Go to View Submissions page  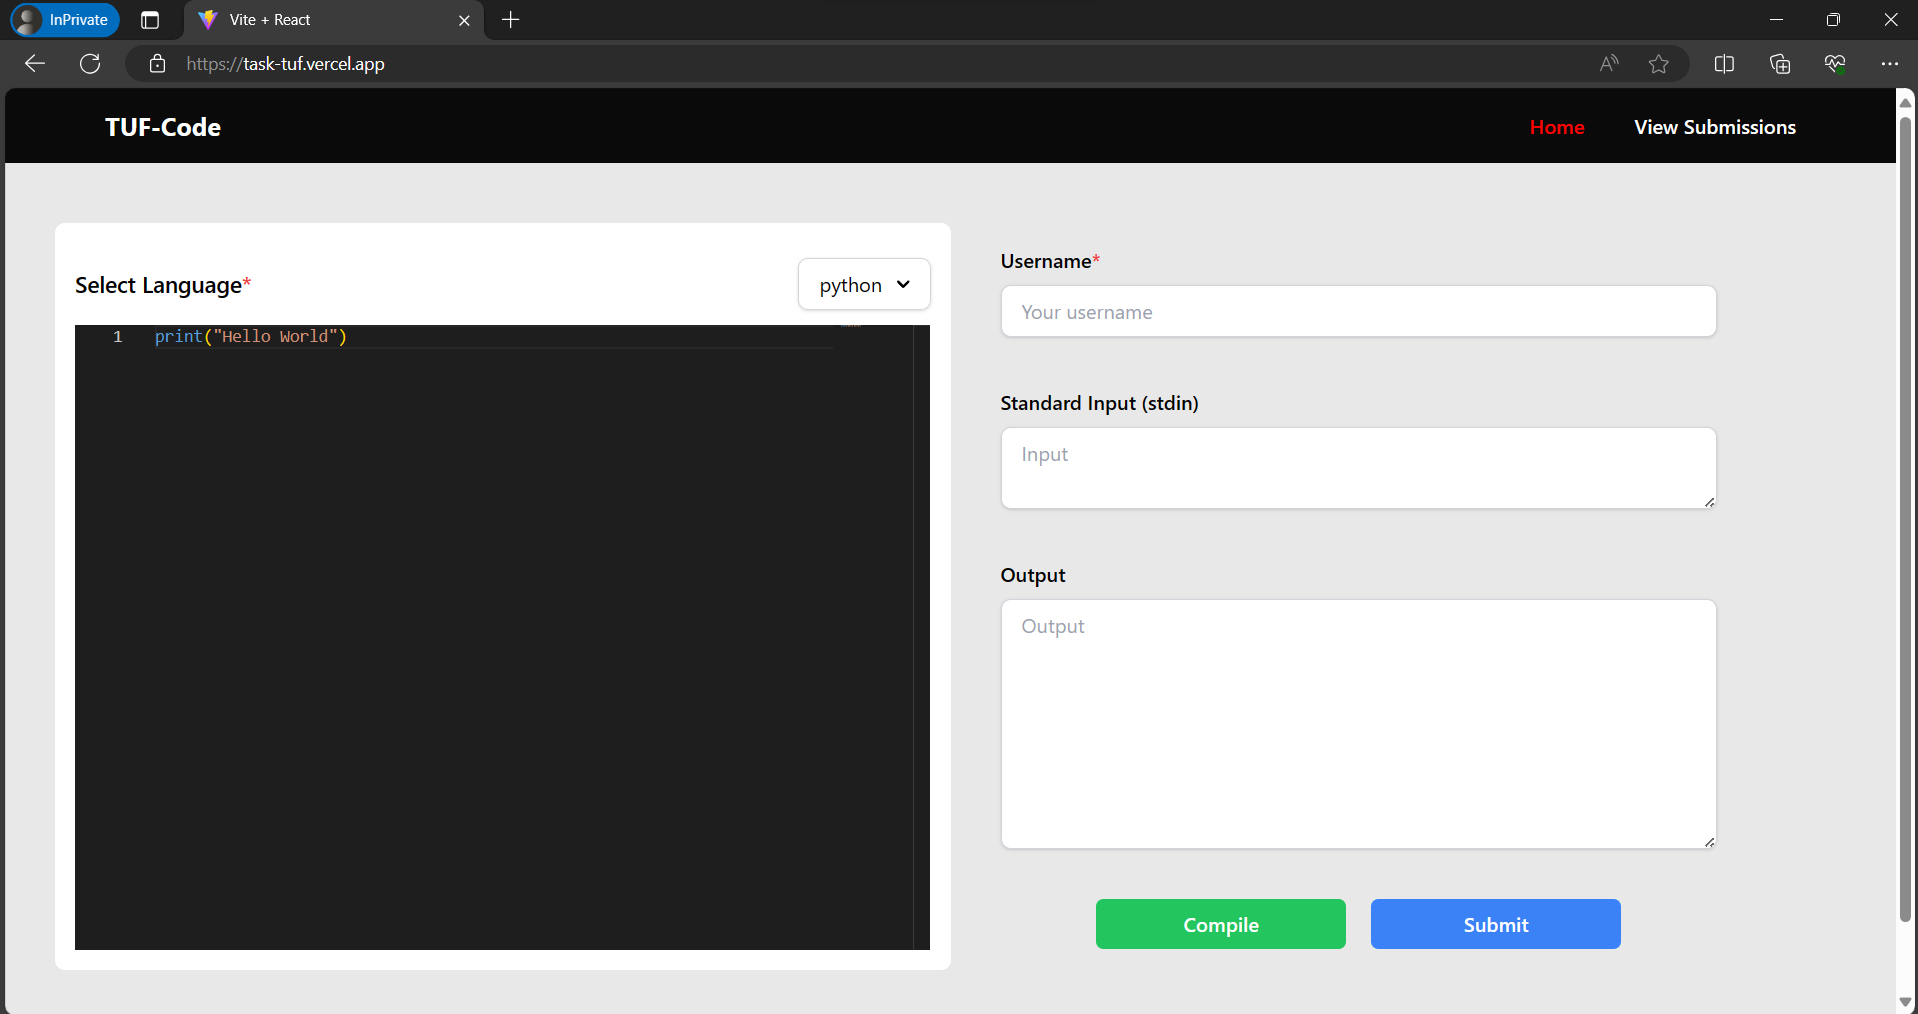[x=1714, y=127]
